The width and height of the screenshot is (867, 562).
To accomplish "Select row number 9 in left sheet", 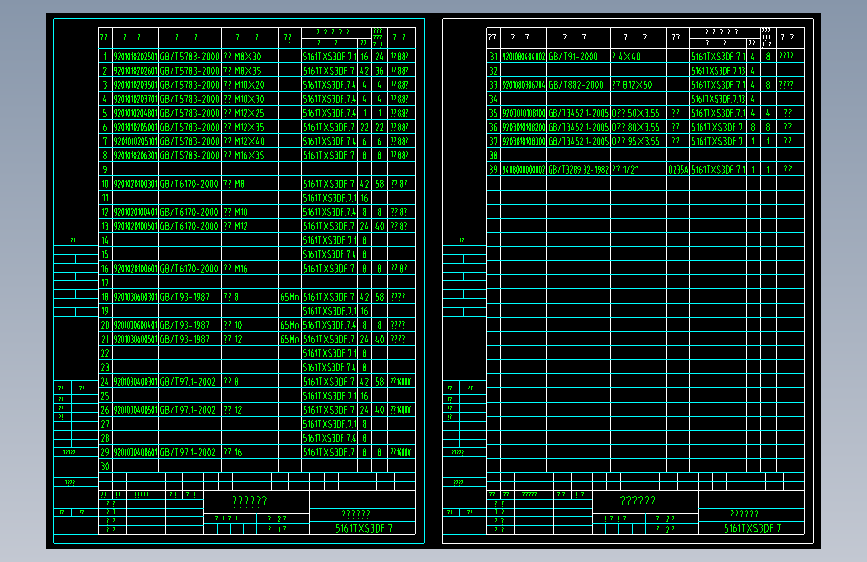I will 105,169.
